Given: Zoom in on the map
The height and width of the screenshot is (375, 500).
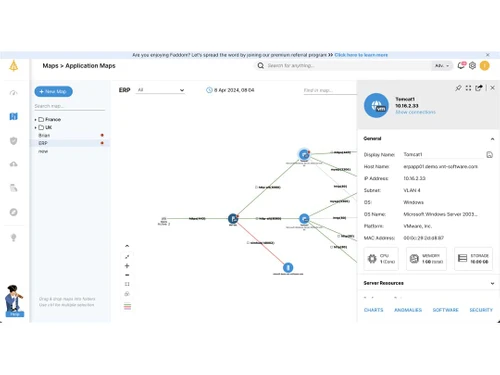Looking at the screenshot, I should coord(127,266).
